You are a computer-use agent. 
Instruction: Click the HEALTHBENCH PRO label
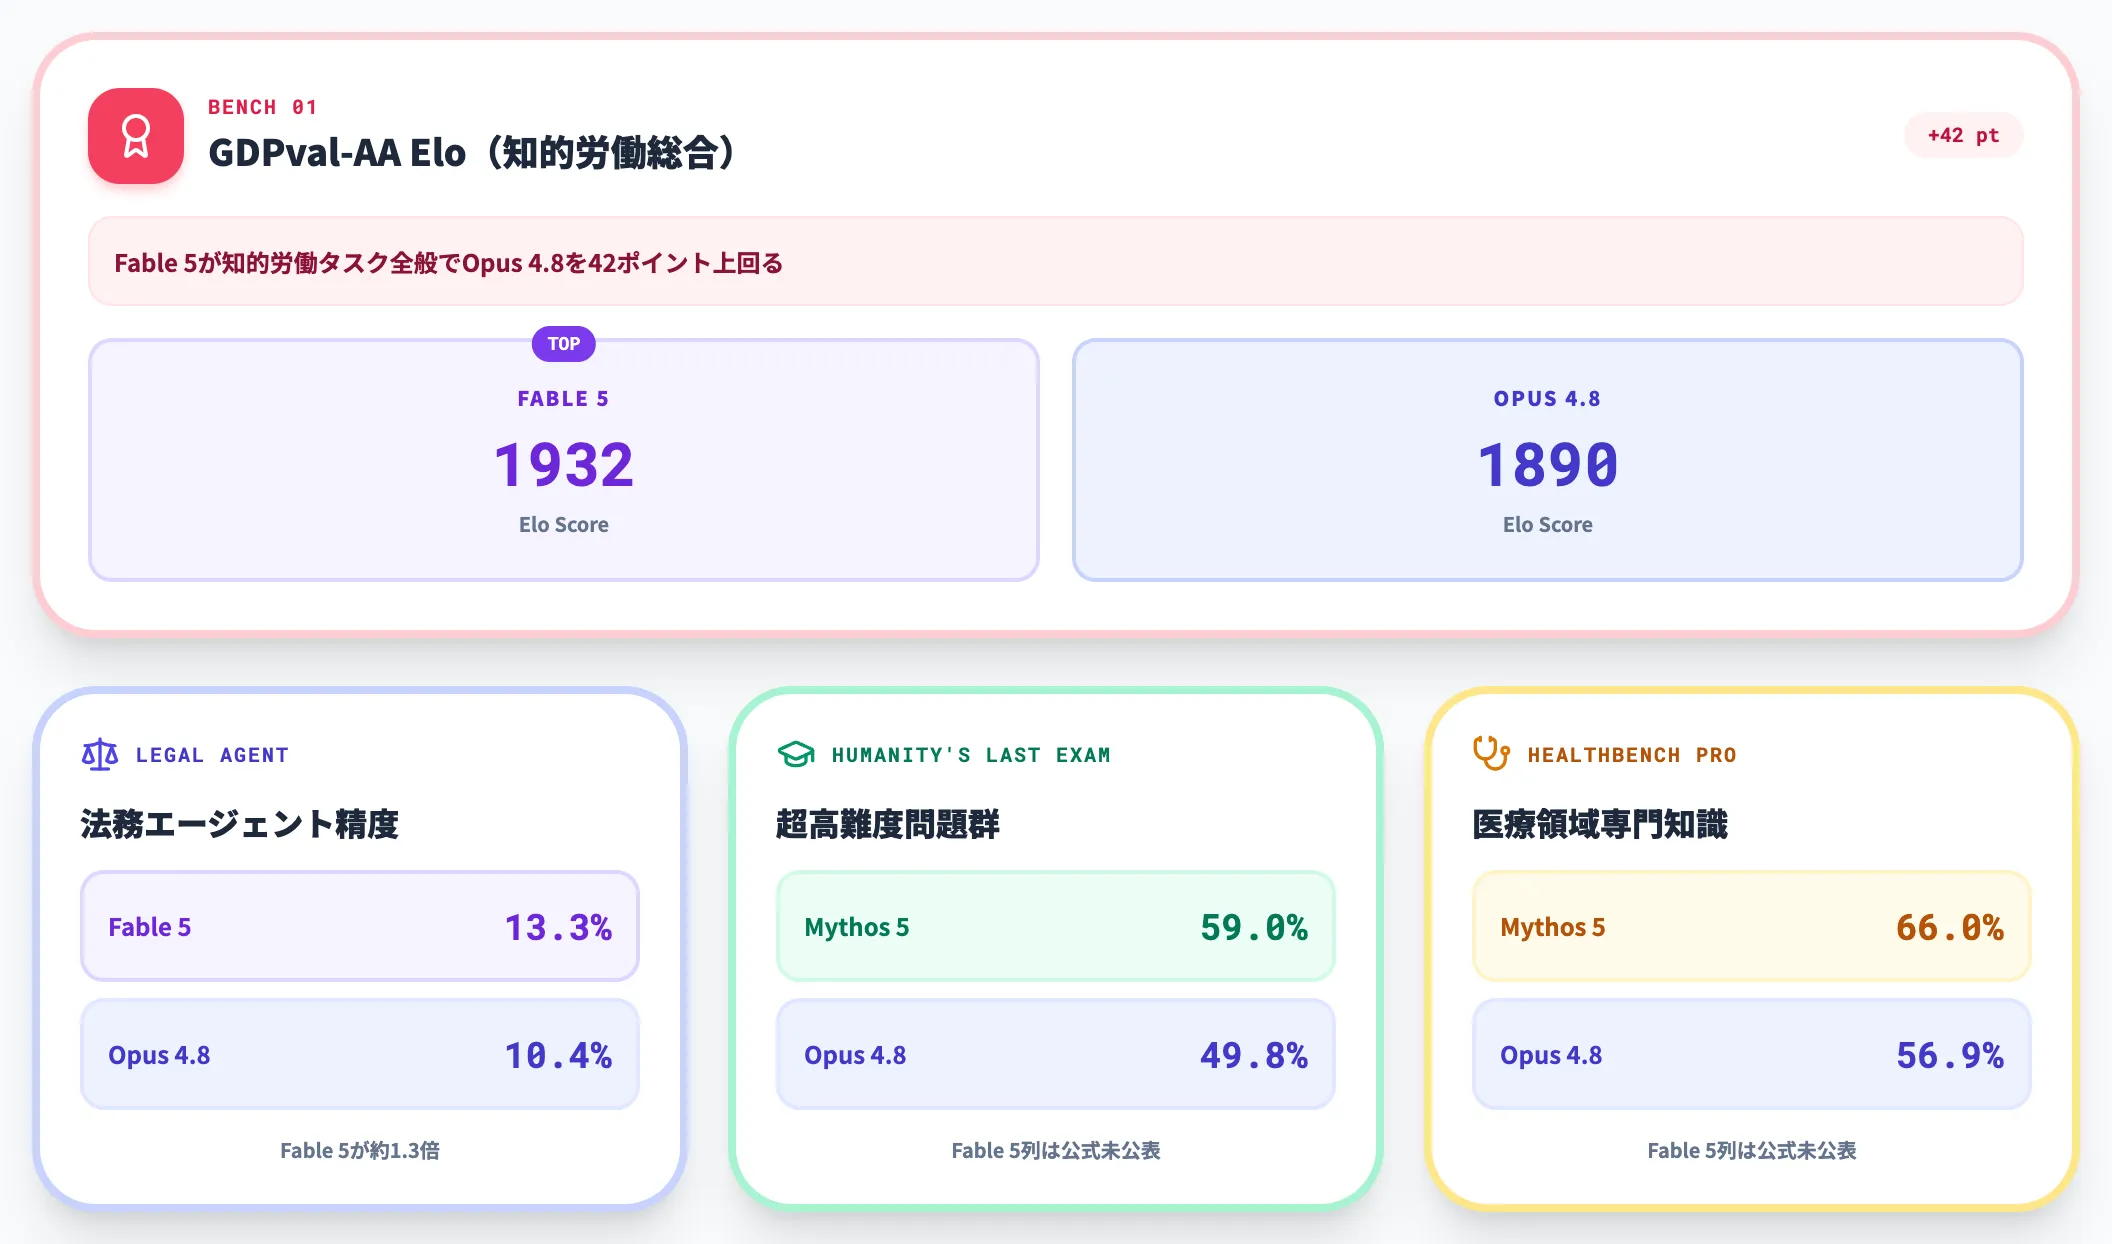1632,755
